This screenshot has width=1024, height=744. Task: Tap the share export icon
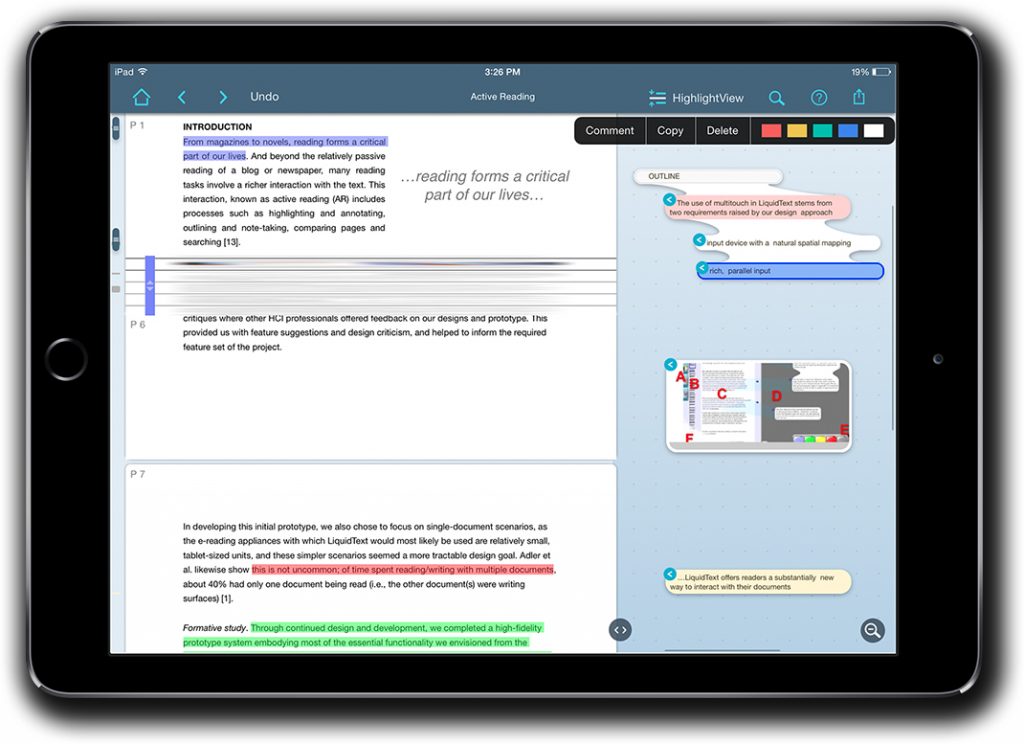pyautogui.click(x=859, y=97)
